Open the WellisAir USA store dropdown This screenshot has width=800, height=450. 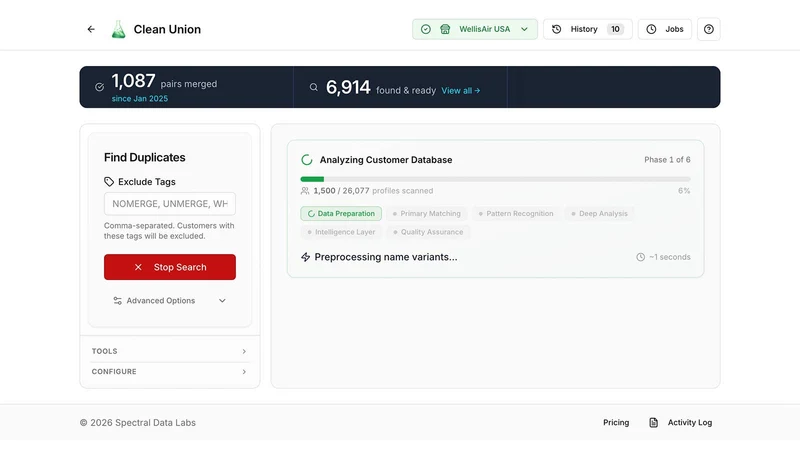click(474, 29)
